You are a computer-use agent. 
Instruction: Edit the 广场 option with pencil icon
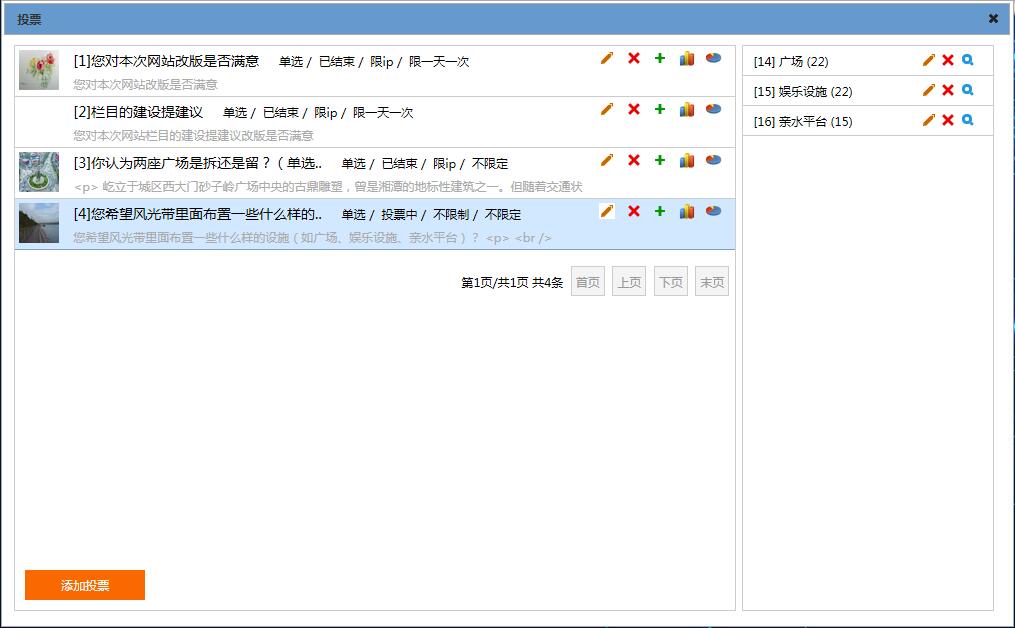coord(929,60)
